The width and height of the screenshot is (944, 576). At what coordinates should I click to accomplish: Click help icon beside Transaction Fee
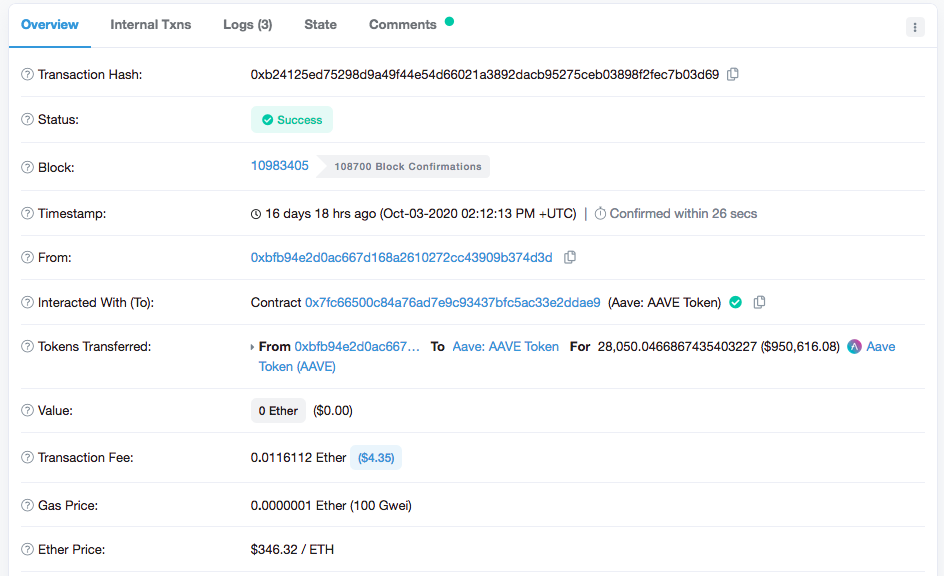[x=27, y=457]
